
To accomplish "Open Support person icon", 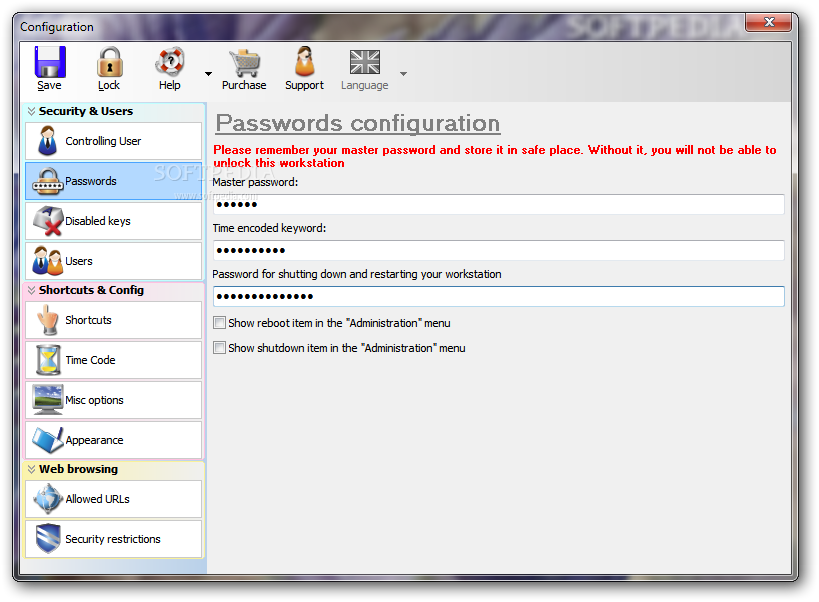I will point(305,62).
